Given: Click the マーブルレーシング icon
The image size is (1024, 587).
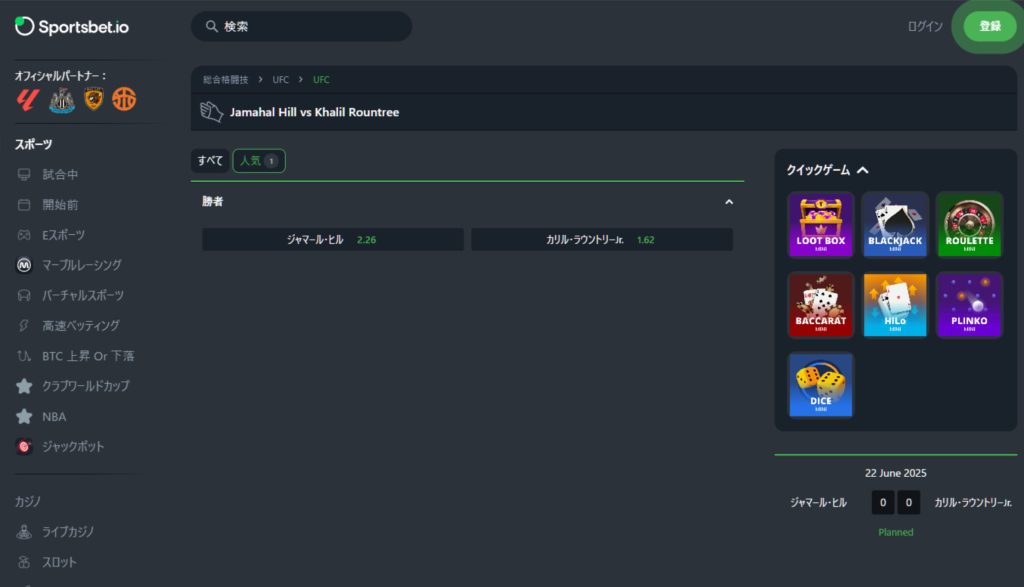Looking at the screenshot, I should click(x=24, y=265).
